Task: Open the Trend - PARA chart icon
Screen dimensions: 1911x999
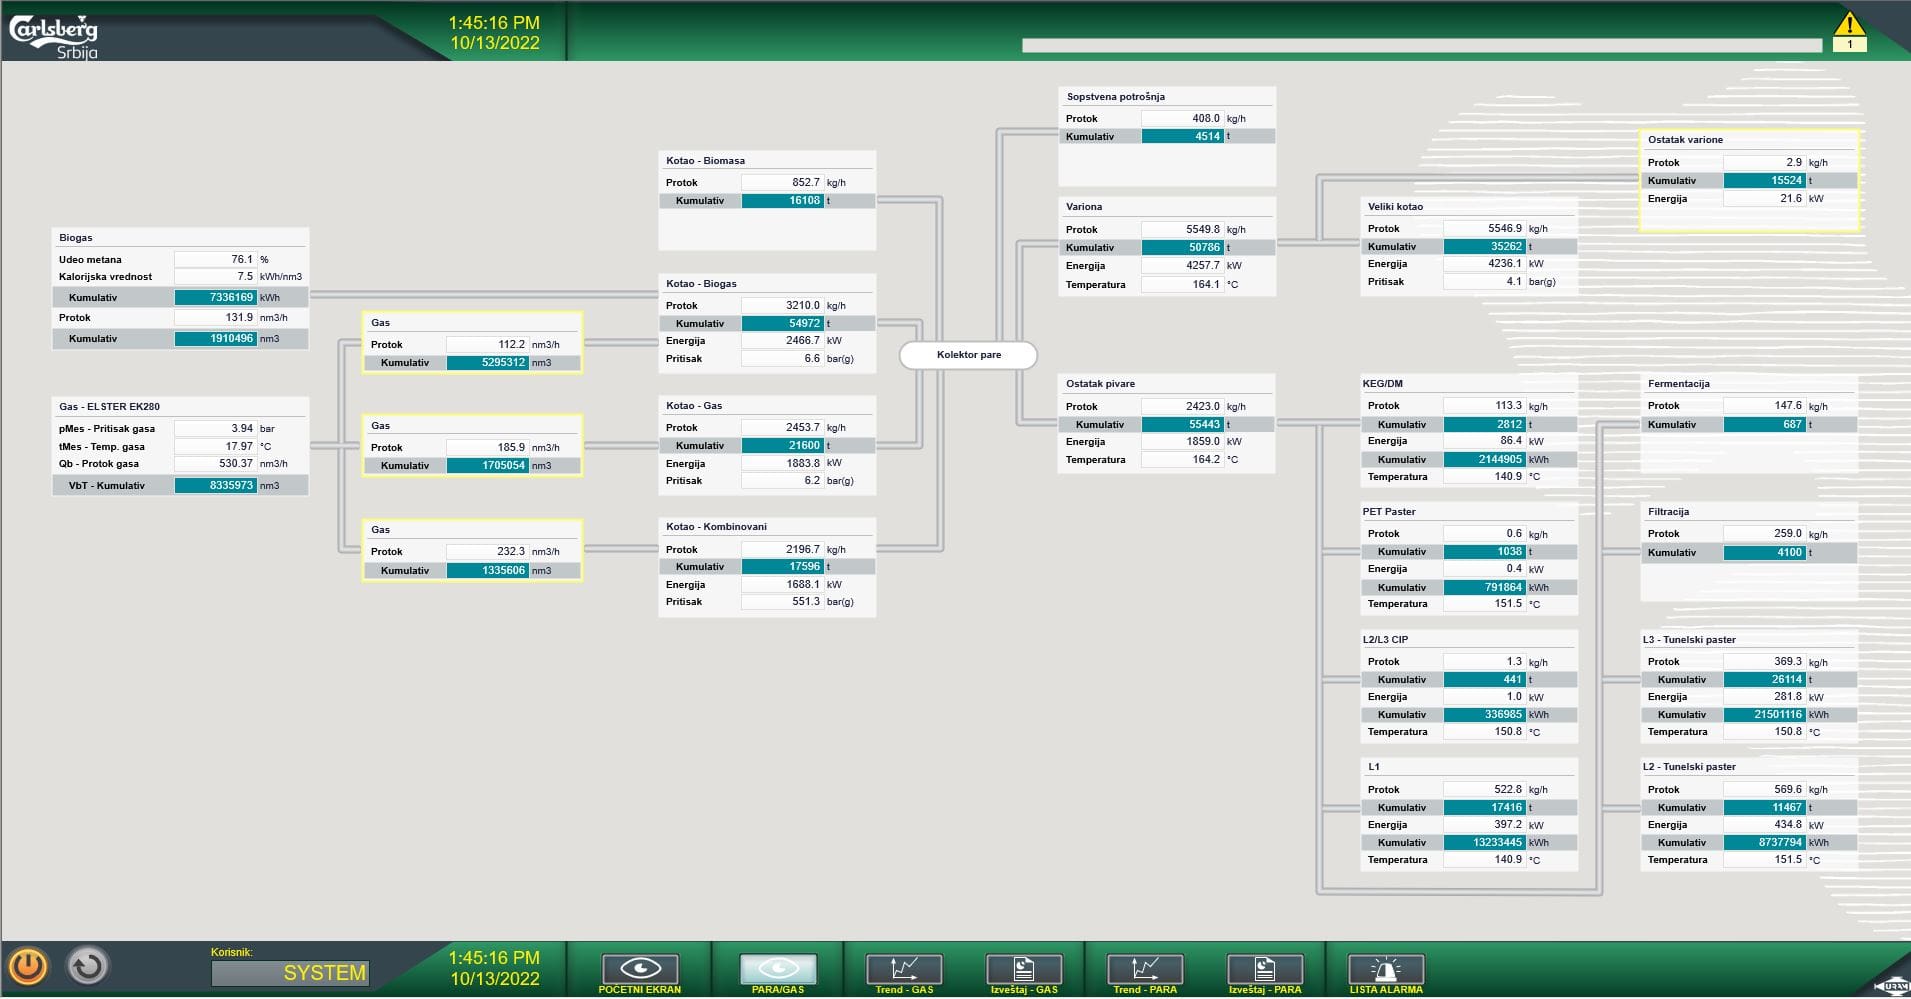Action: click(x=1145, y=967)
